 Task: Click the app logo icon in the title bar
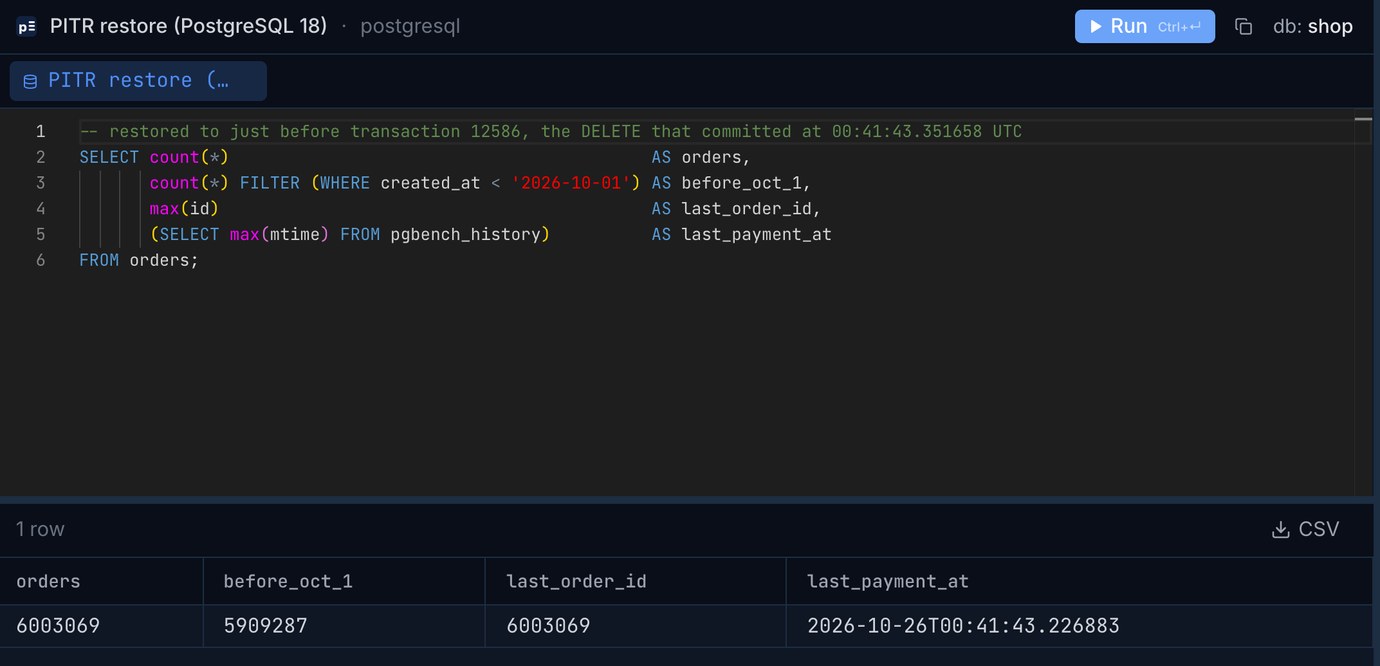27,27
